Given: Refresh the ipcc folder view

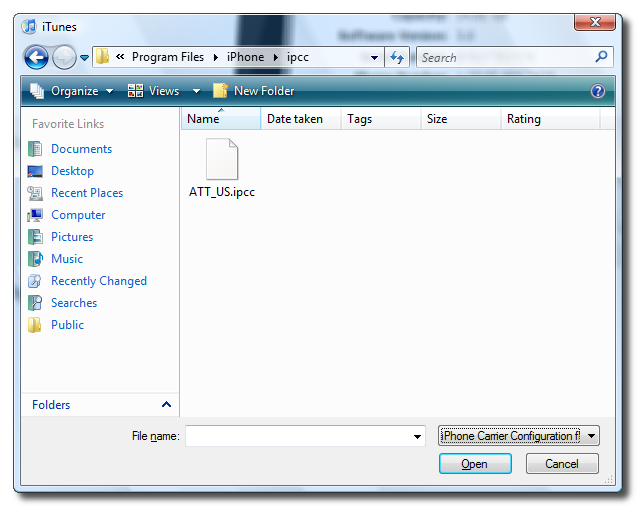Looking at the screenshot, I should pos(397,57).
